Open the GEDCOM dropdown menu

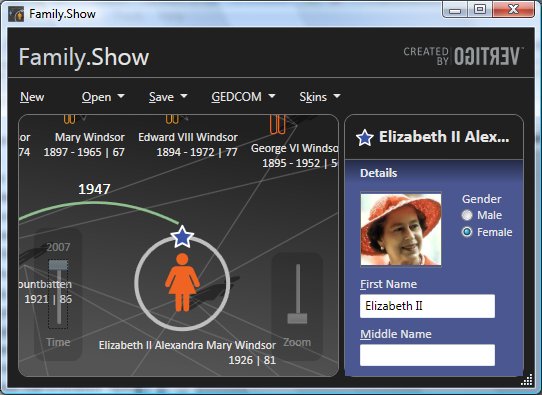coord(243,97)
